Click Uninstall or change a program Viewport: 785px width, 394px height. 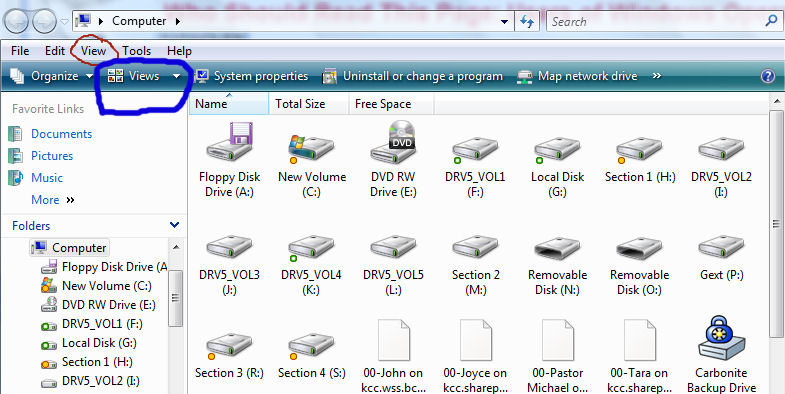[x=413, y=76]
